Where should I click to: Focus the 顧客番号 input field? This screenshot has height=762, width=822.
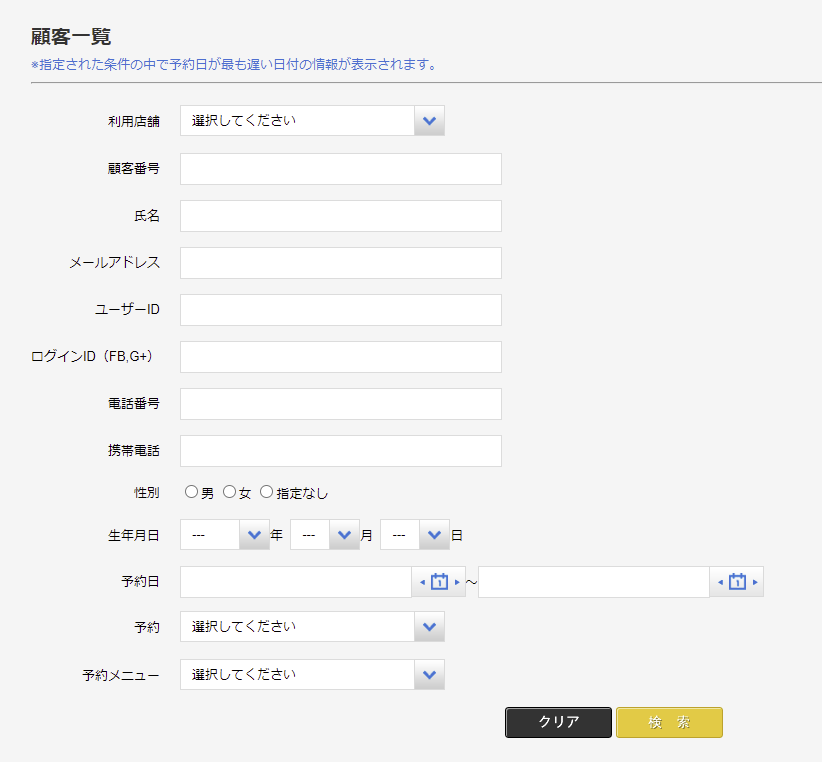point(340,169)
